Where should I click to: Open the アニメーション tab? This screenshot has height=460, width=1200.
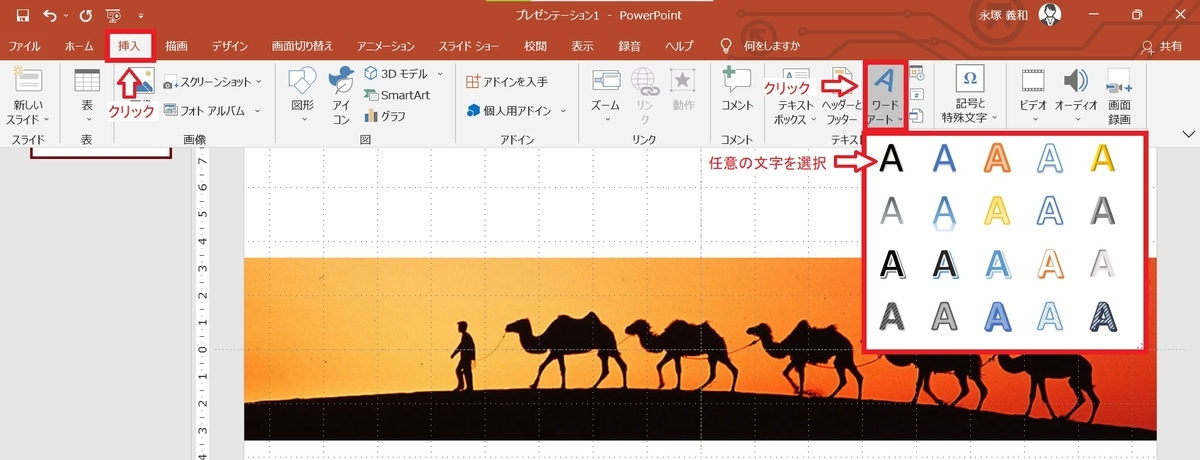[x=385, y=46]
